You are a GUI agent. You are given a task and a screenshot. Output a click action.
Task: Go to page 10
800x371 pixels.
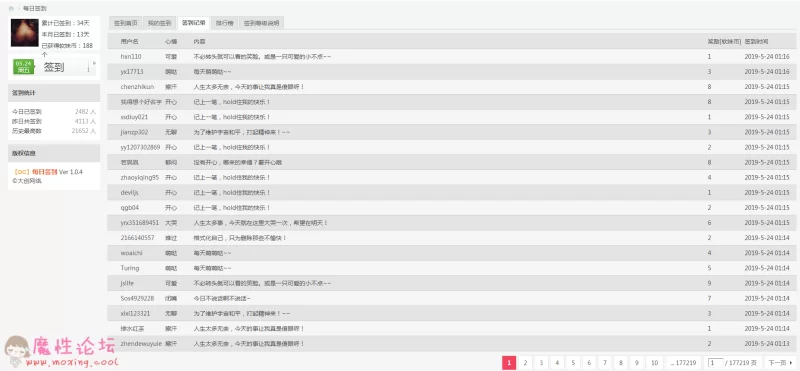pyautogui.click(x=654, y=363)
